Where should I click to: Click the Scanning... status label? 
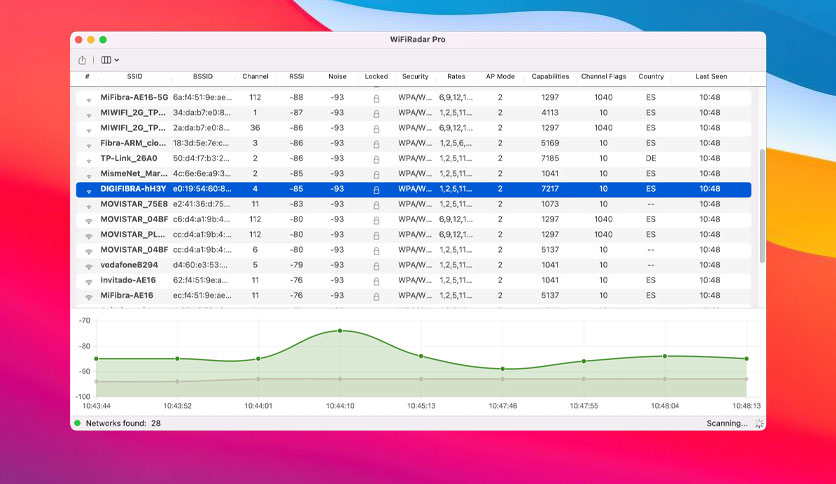point(727,423)
